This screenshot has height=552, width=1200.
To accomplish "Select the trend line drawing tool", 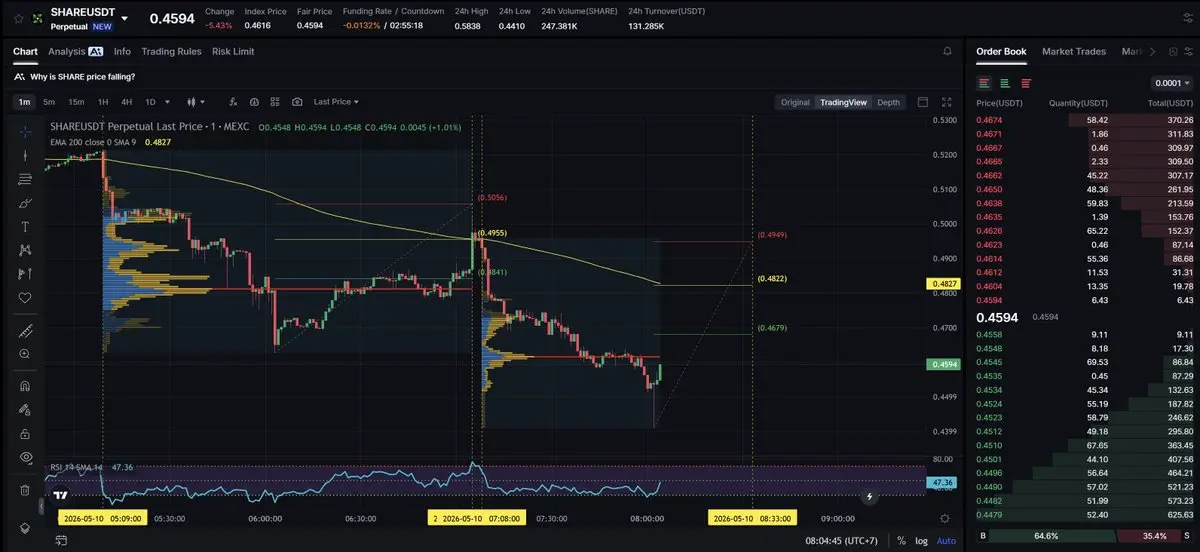I will [25, 155].
